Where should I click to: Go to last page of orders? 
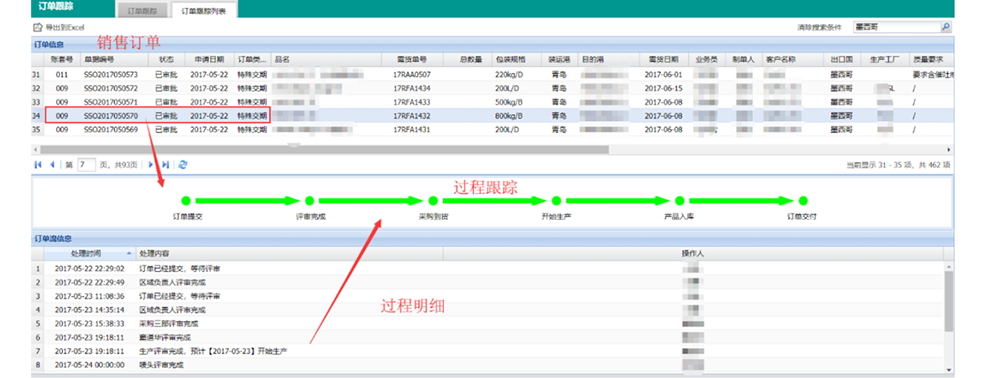click(x=165, y=164)
